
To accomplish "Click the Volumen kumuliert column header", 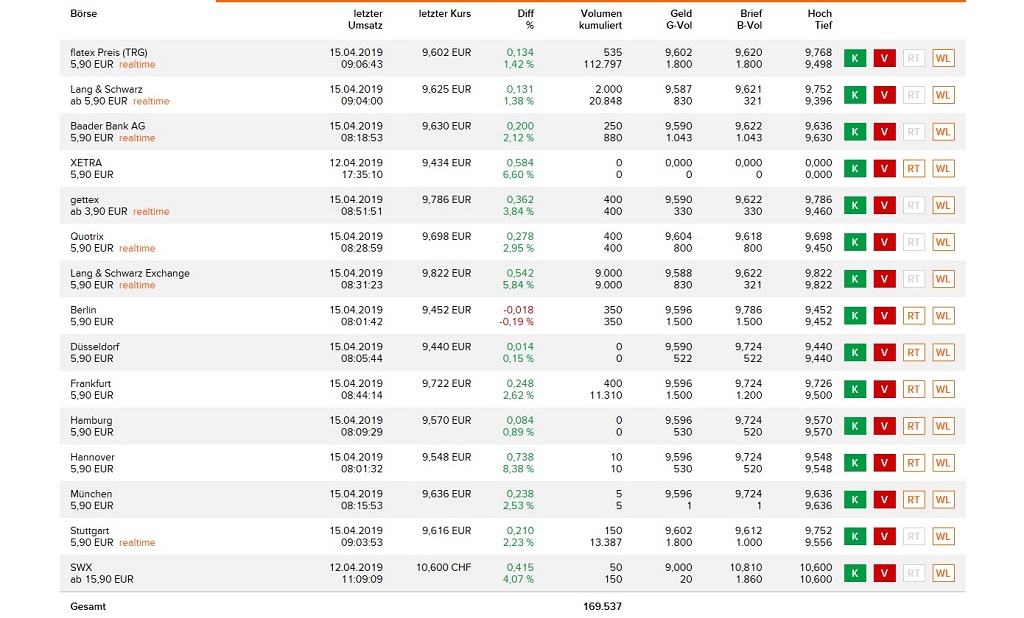I will (600, 19).
